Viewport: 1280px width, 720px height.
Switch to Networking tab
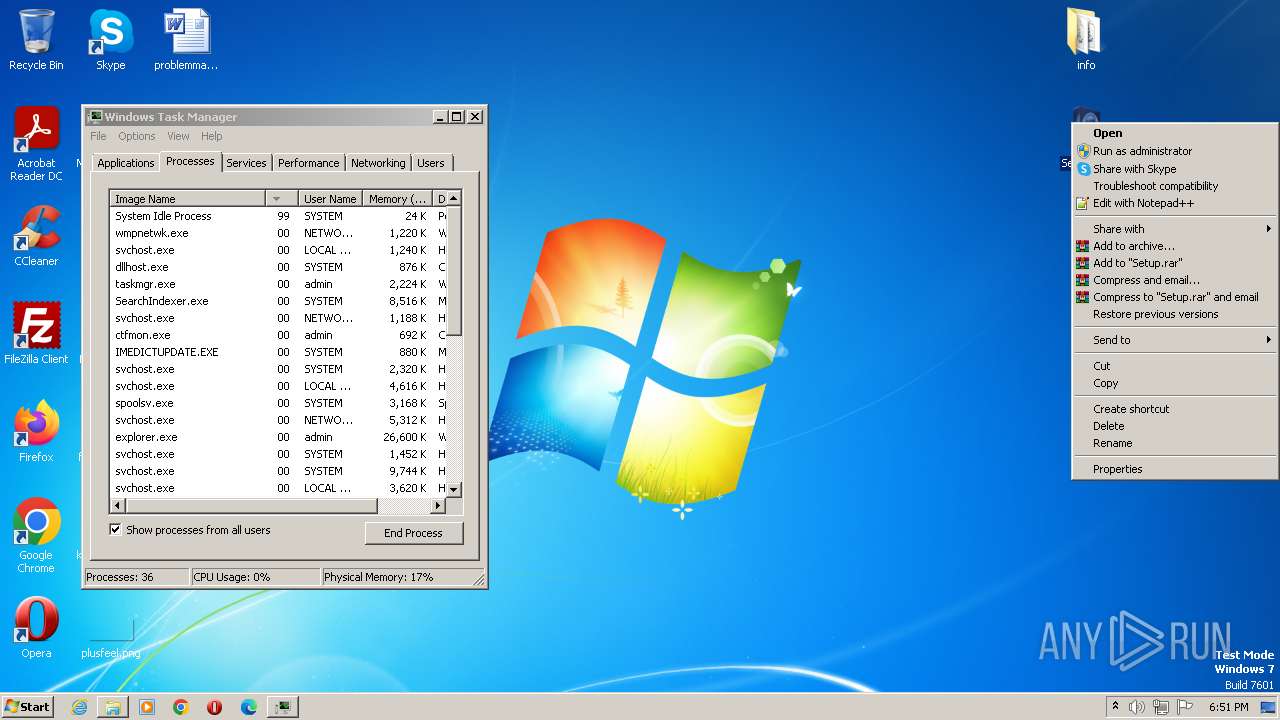click(378, 163)
